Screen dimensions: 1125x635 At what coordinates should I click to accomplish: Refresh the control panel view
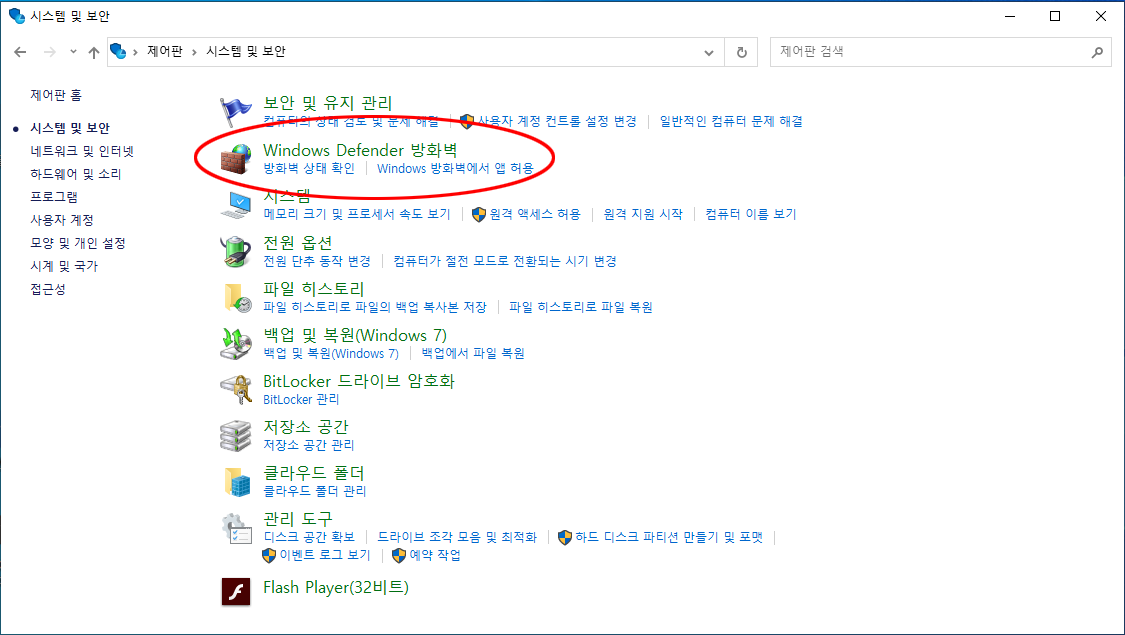(742, 52)
